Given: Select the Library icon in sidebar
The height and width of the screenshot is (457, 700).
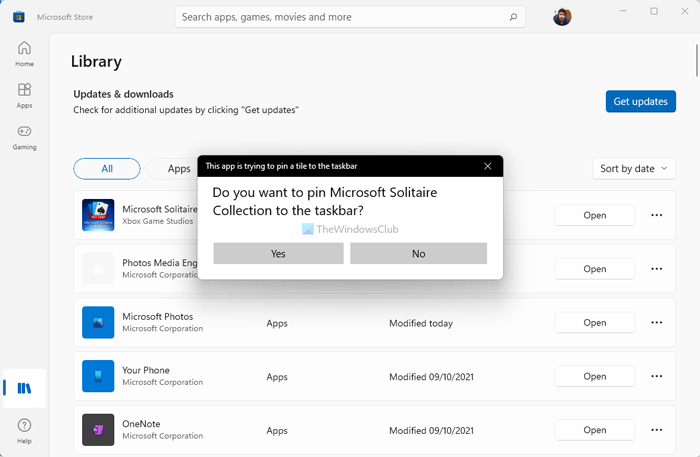Looking at the screenshot, I should (24, 388).
